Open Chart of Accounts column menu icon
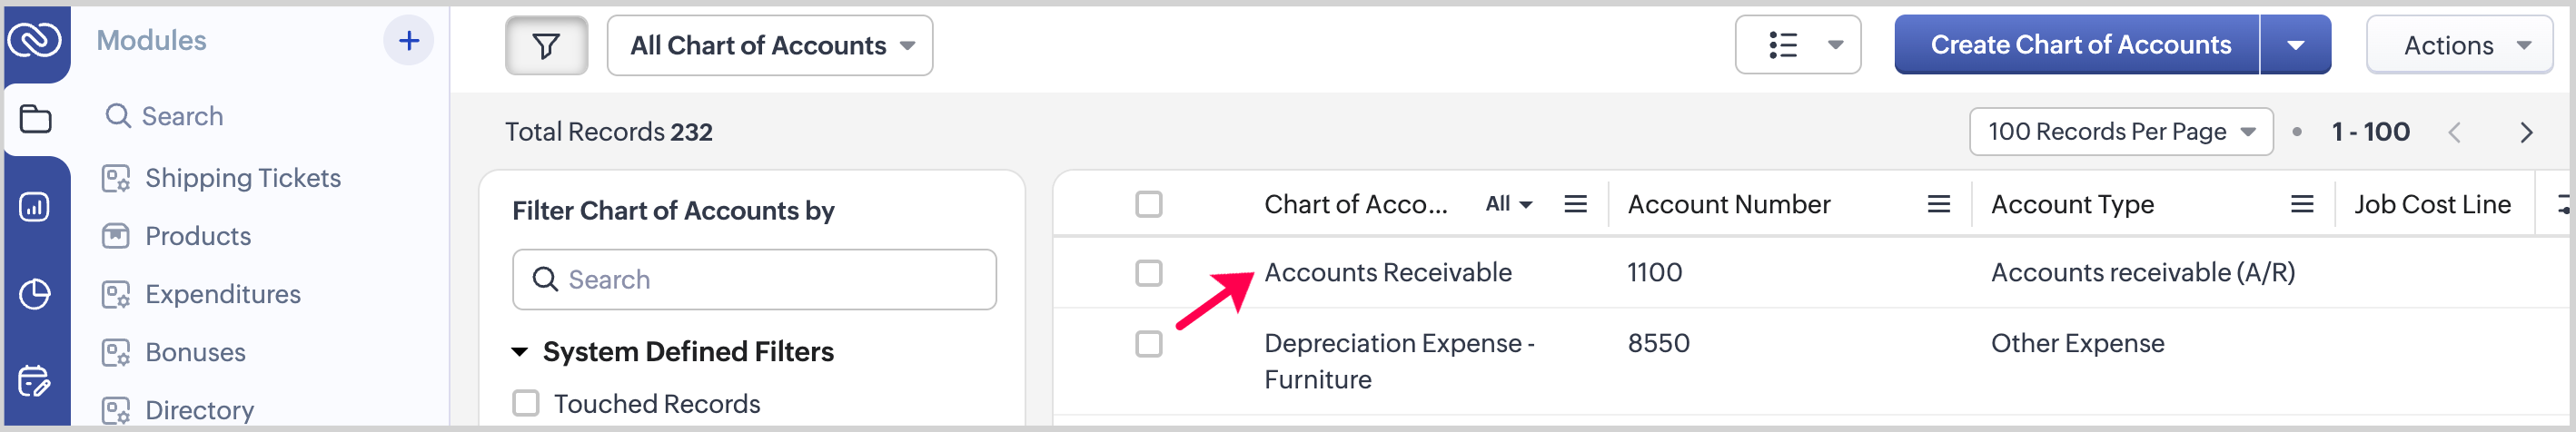Screen dimensions: 2576x432 pos(1575,205)
